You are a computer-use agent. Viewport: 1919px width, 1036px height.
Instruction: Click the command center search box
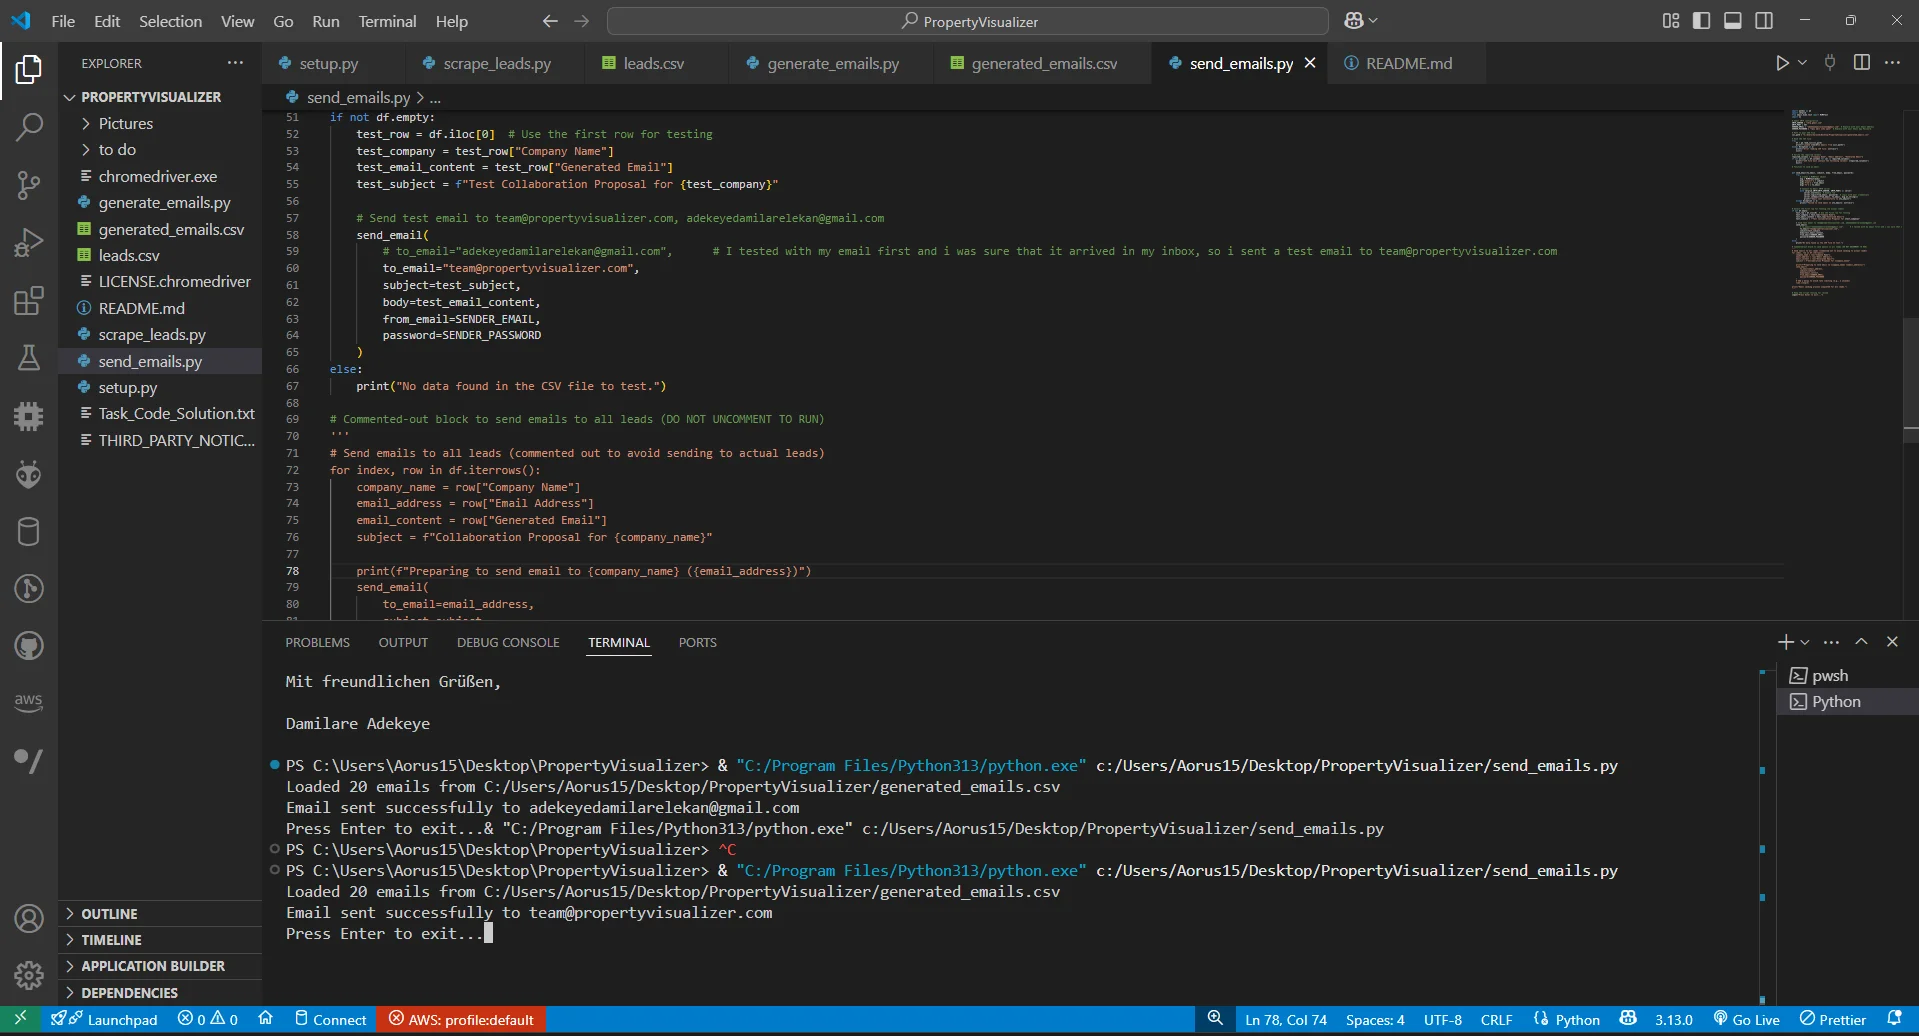click(x=968, y=21)
